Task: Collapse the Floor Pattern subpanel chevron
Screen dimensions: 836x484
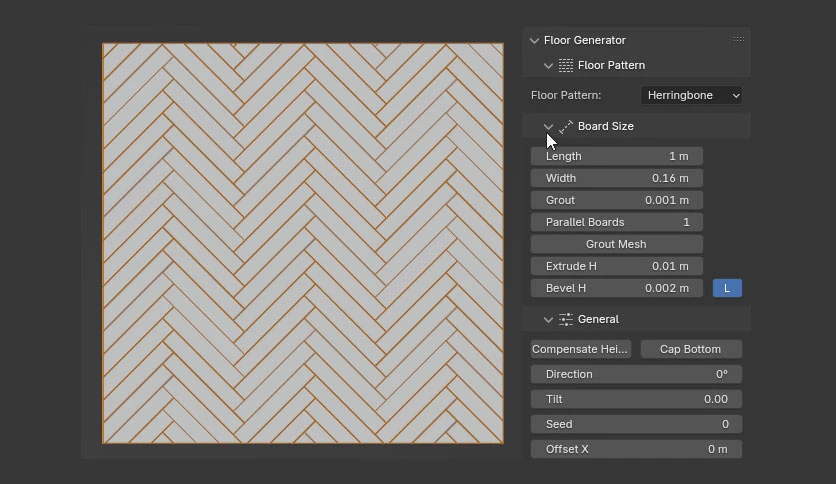Action: coord(548,66)
